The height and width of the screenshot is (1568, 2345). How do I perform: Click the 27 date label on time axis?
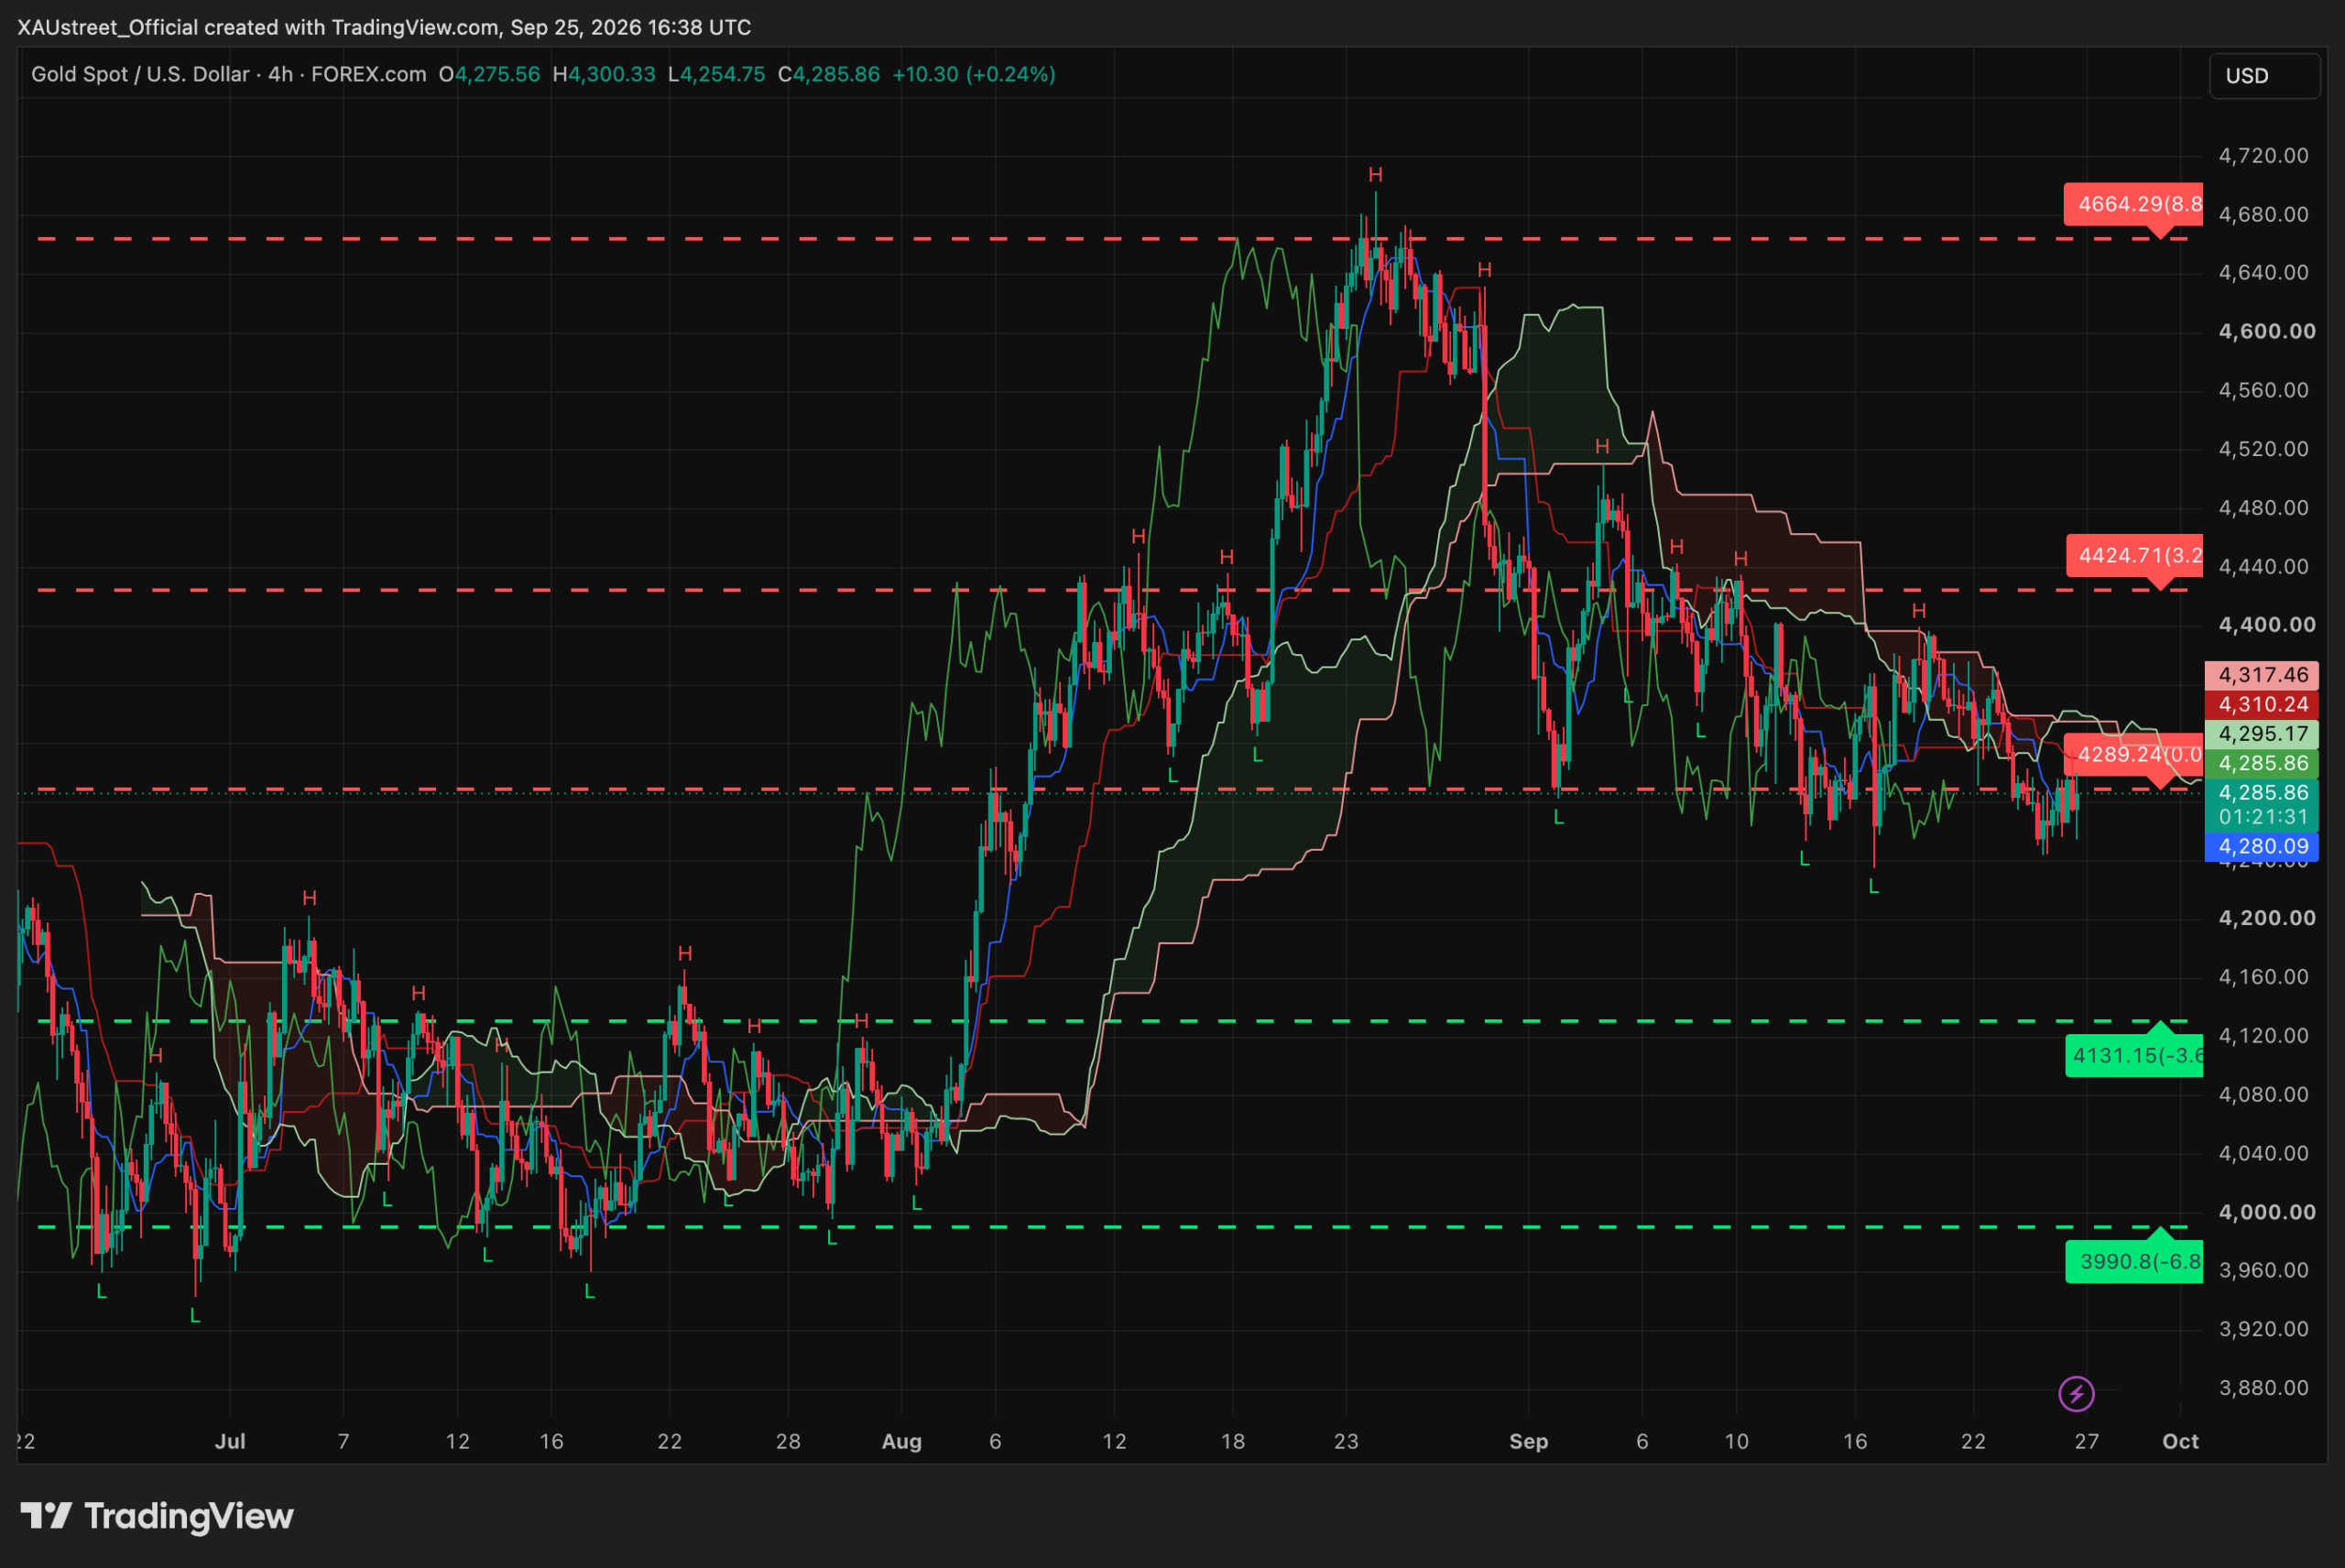coord(2086,1441)
